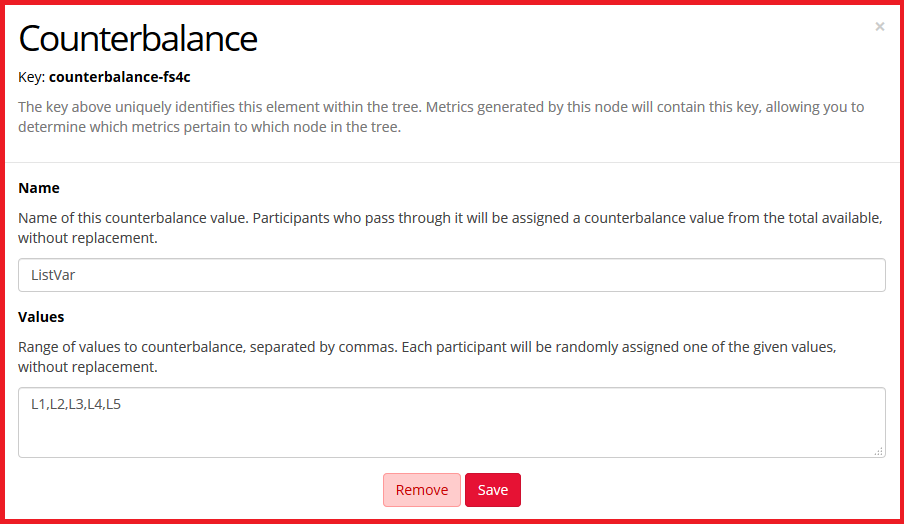Screen dimensions: 904x524
Task: Close the Counterbalance dialog with the × icon
Action: [x=880, y=27]
